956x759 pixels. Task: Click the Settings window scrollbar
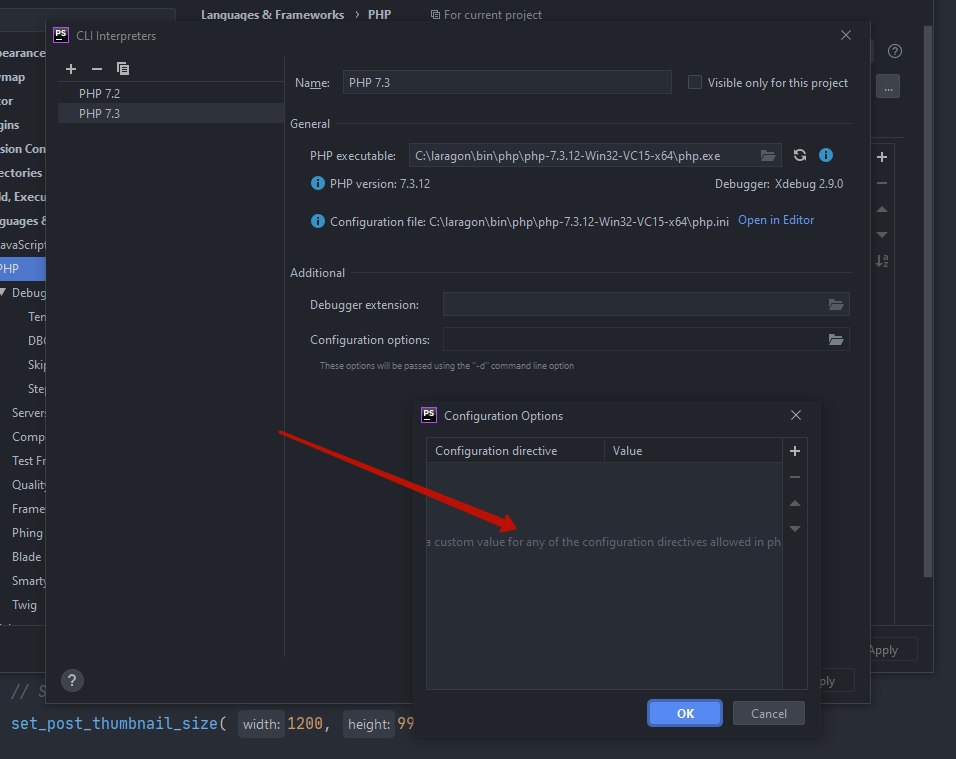[x=927, y=301]
